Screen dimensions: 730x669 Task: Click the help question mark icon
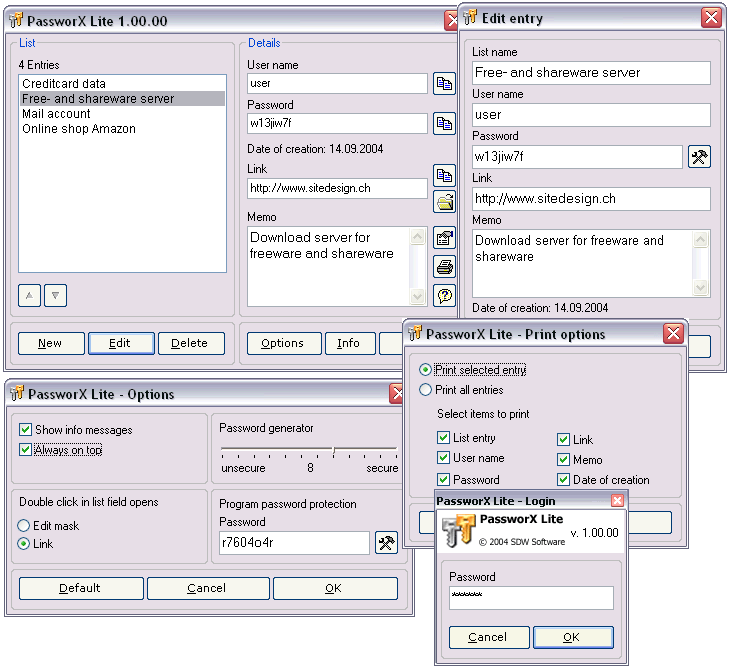coord(444,295)
